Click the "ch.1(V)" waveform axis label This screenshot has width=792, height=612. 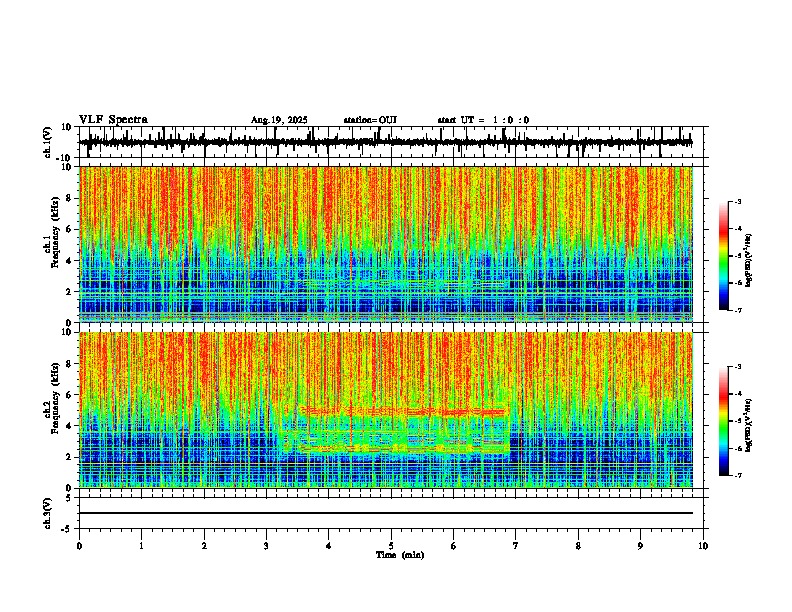48,142
